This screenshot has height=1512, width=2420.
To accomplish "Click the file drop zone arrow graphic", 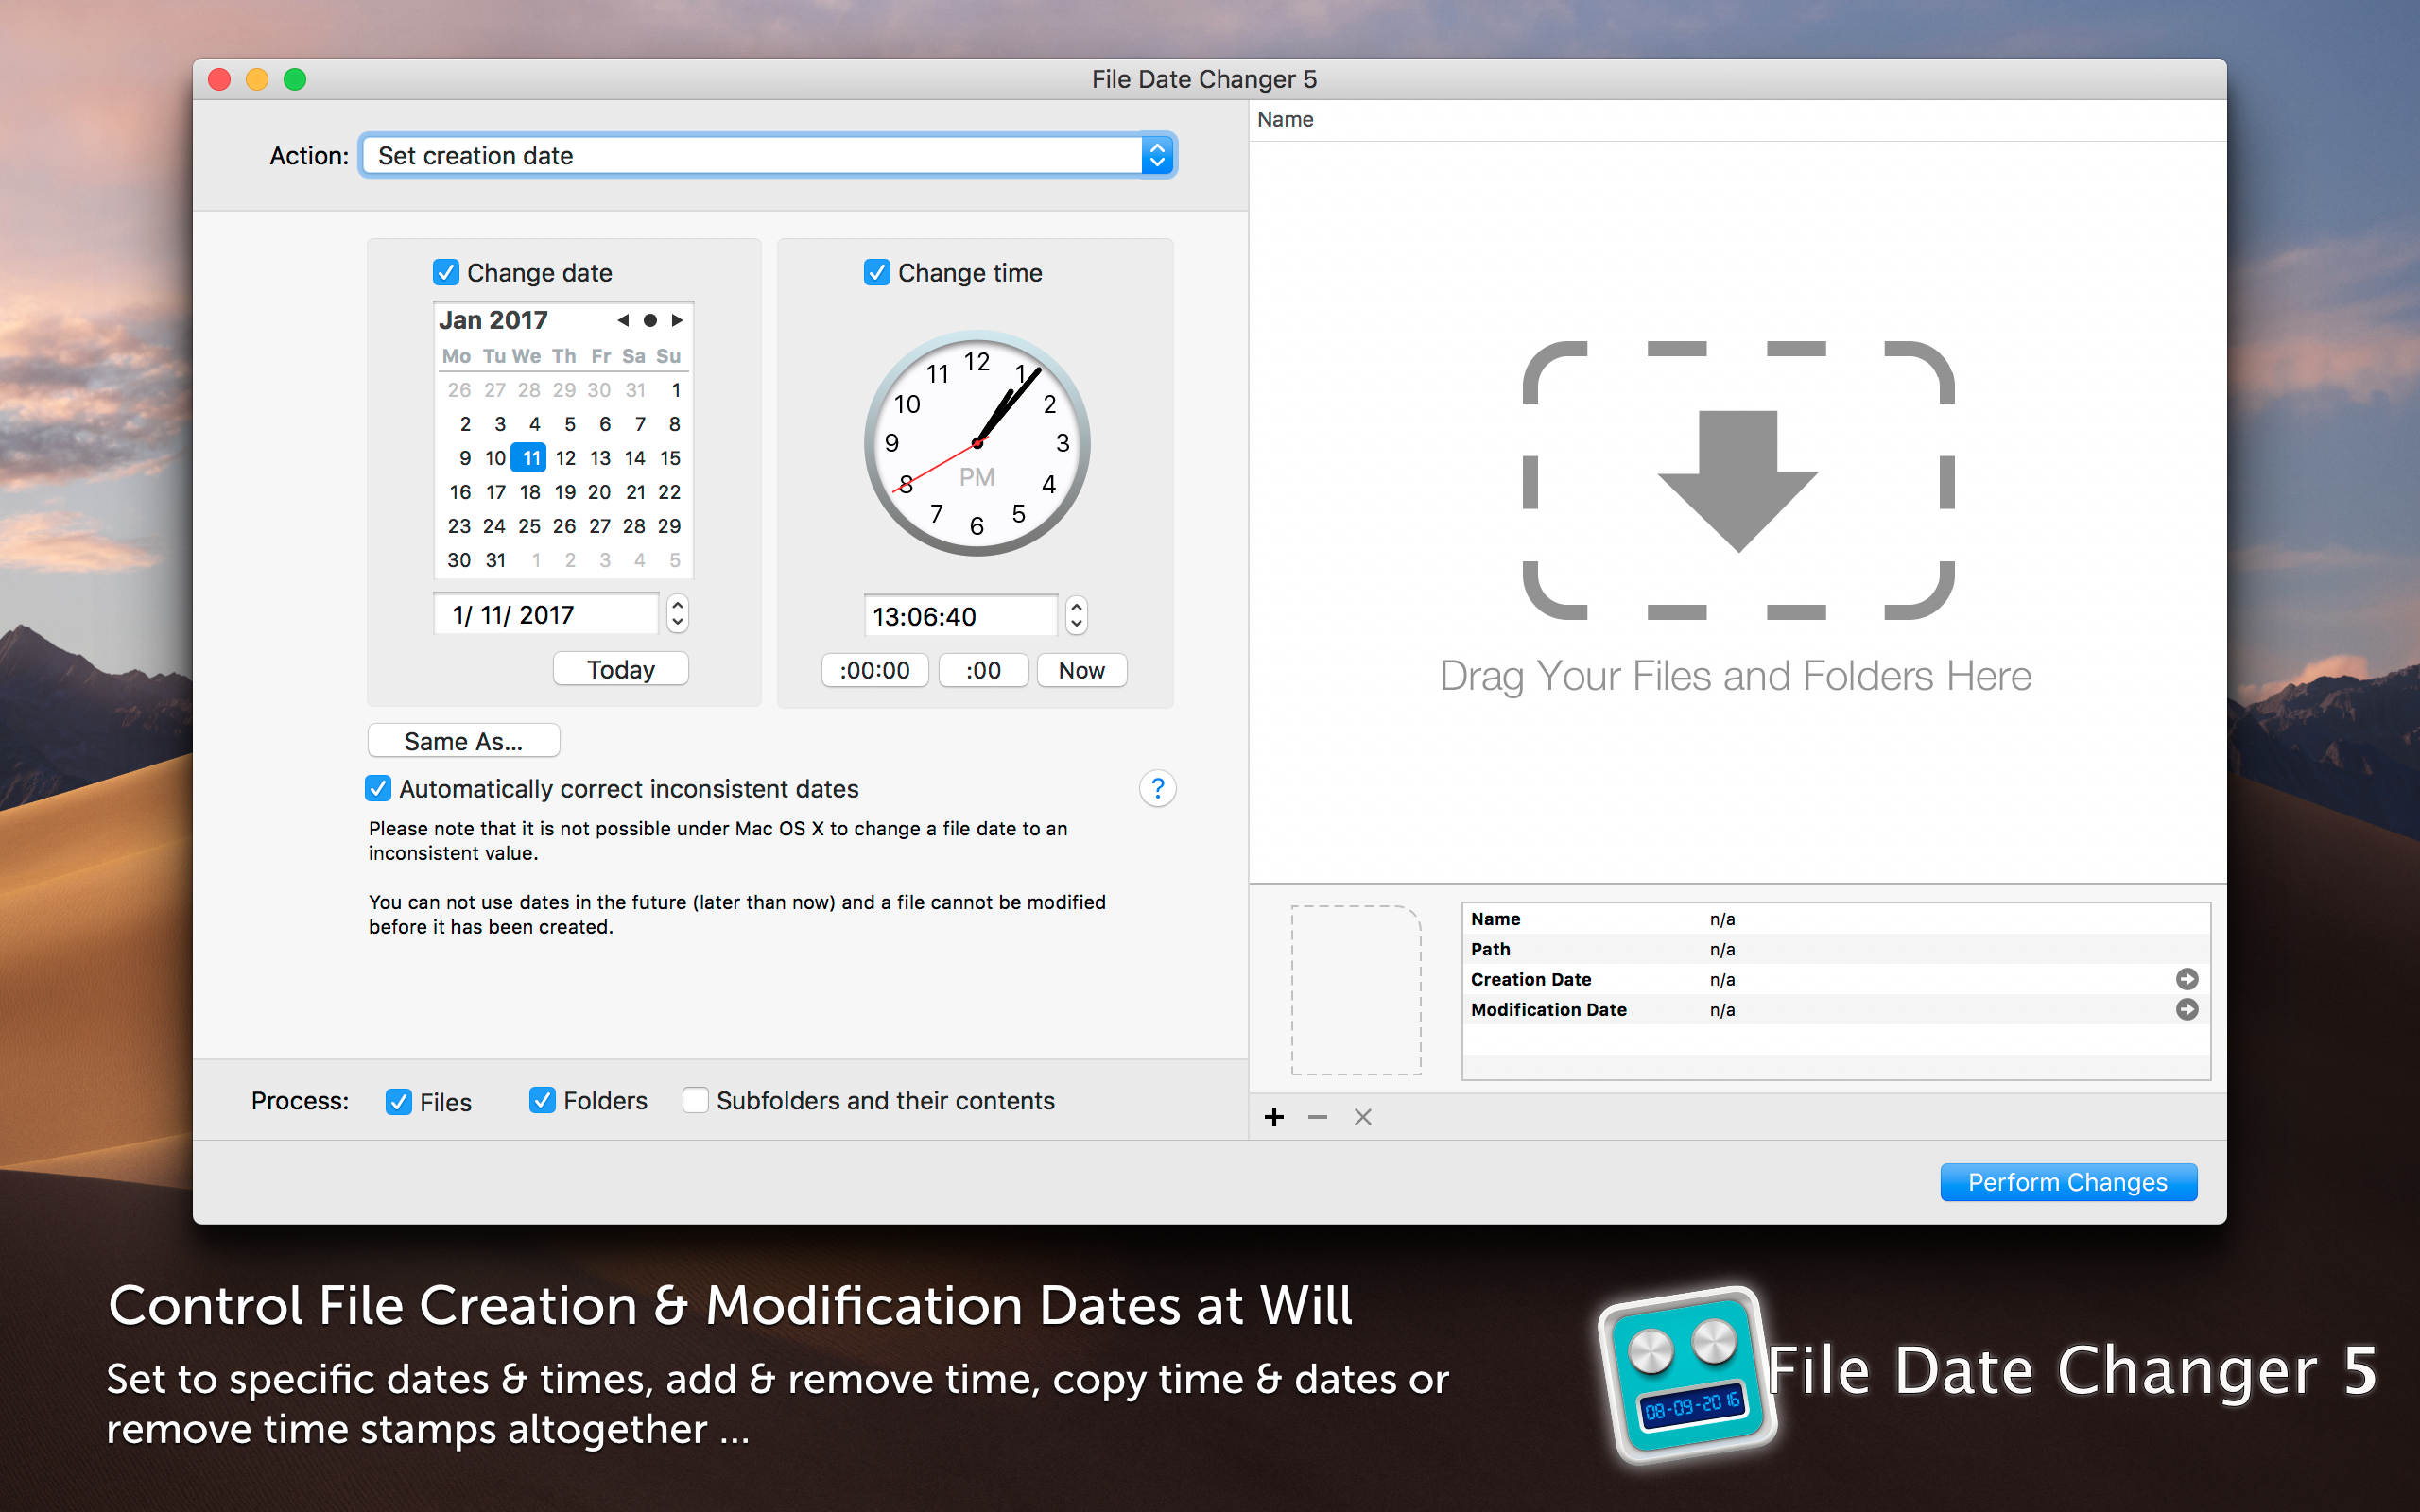I will 1738,480.
